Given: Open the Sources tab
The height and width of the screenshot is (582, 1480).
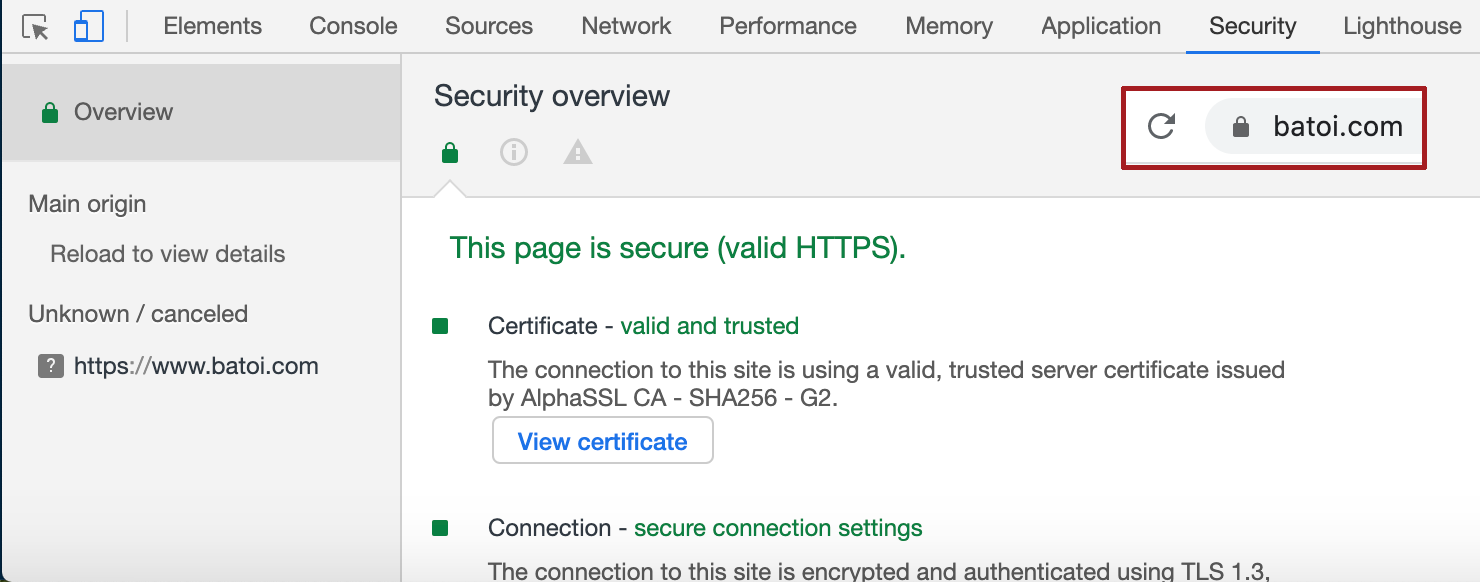Looking at the screenshot, I should (489, 27).
